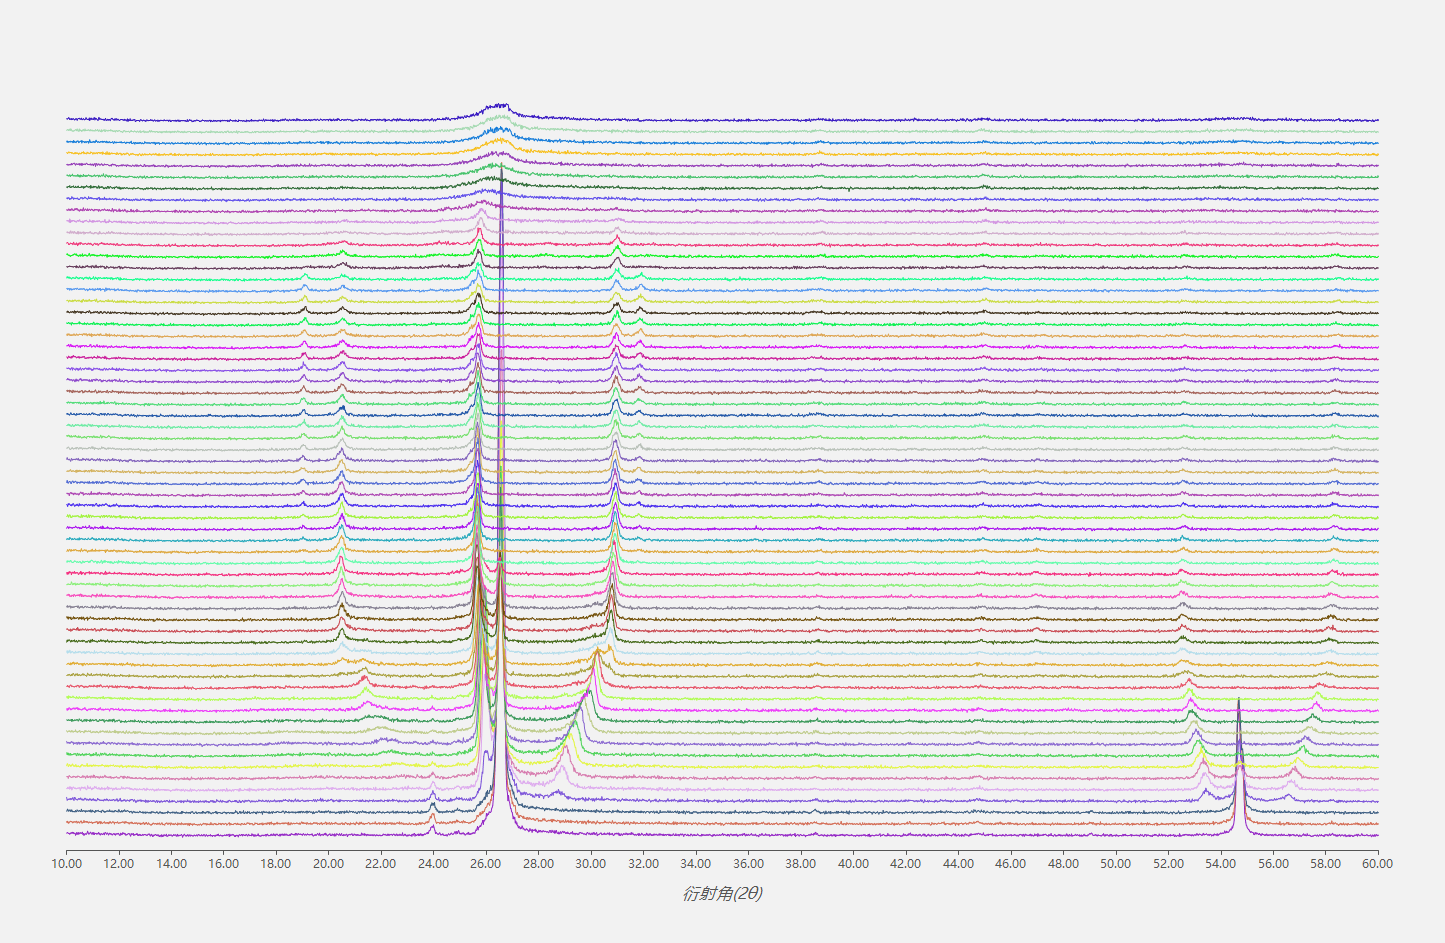The height and width of the screenshot is (943, 1445).
Task: Click the 58.00 x-axis tick label
Action: pos(1325,864)
